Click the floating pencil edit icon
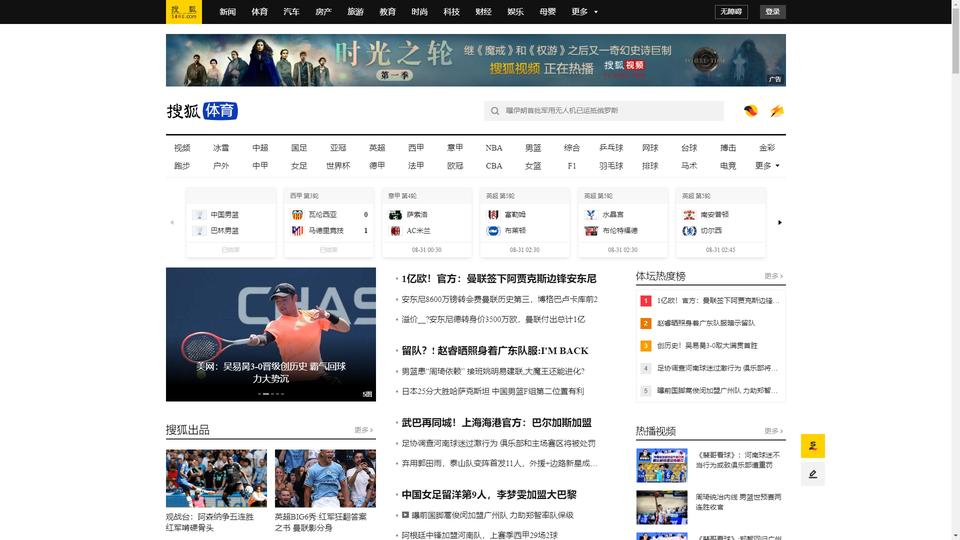 (x=812, y=474)
